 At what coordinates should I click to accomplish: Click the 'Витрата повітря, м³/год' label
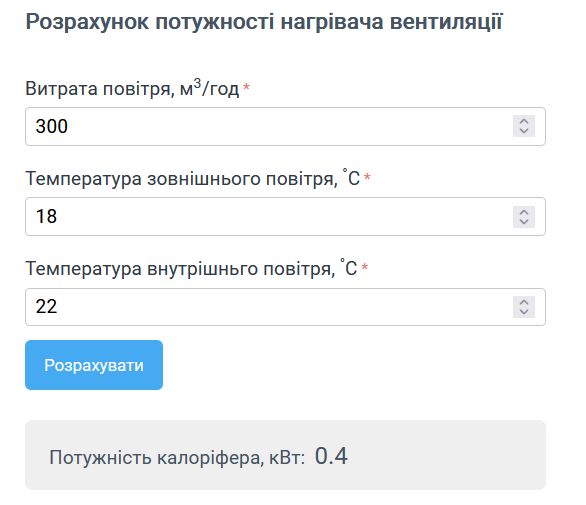tap(132, 88)
